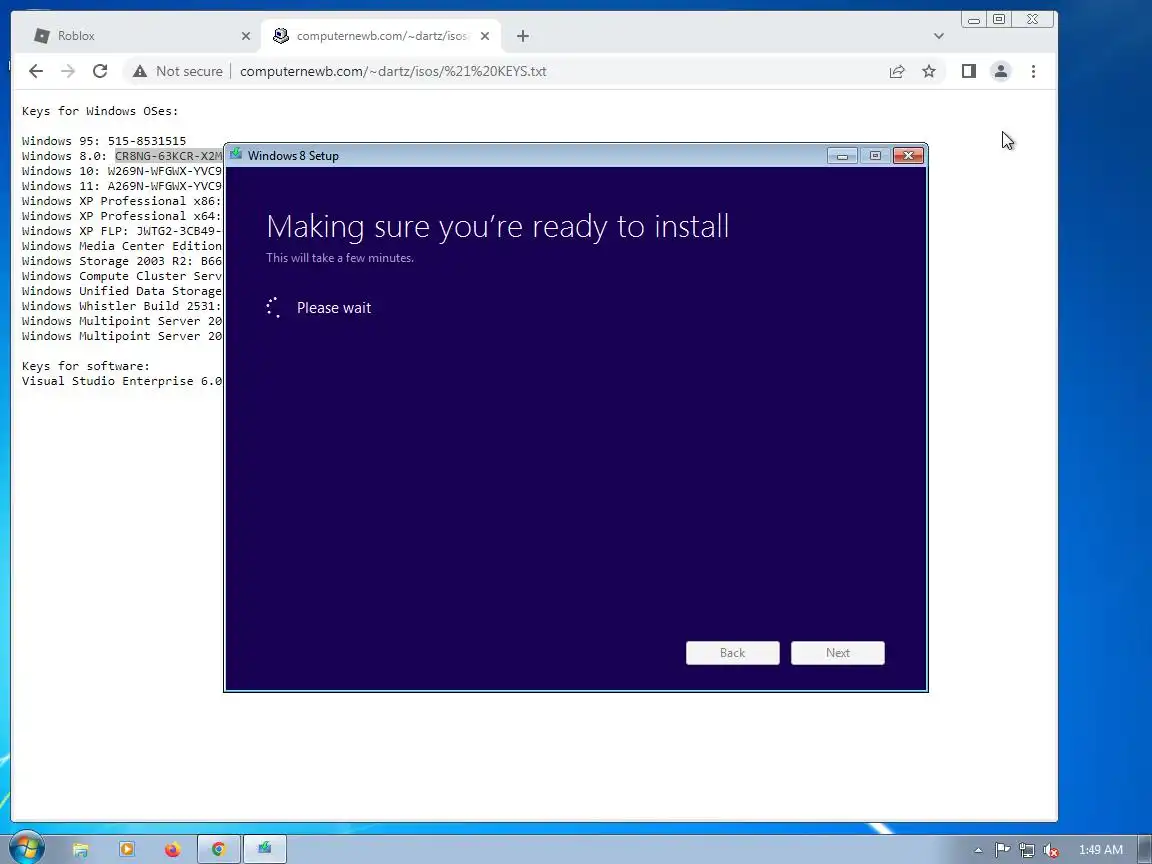The width and height of the screenshot is (1152, 864).
Task: Click the 'Windows 95: 515-8531515' line
Action: click(x=104, y=141)
